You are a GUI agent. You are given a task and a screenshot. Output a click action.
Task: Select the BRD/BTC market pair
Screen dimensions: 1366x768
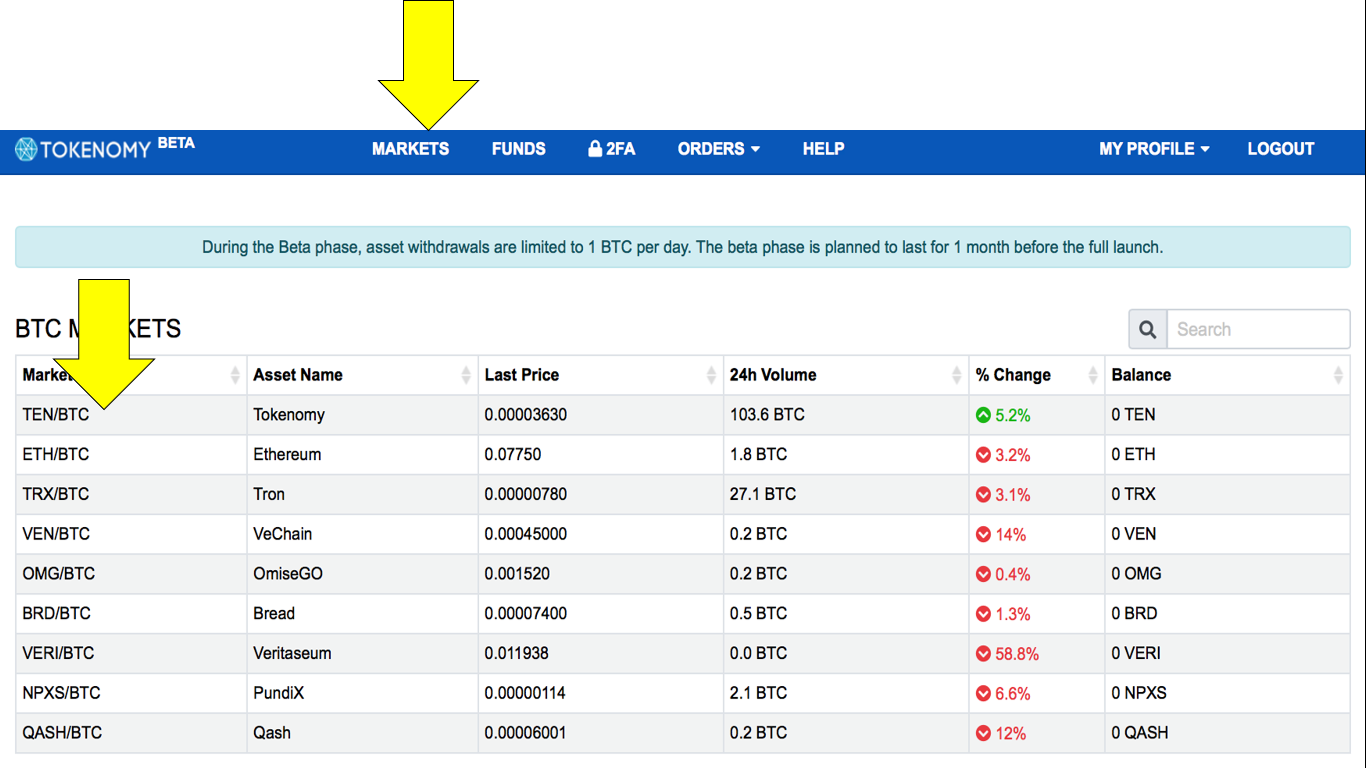pos(57,613)
